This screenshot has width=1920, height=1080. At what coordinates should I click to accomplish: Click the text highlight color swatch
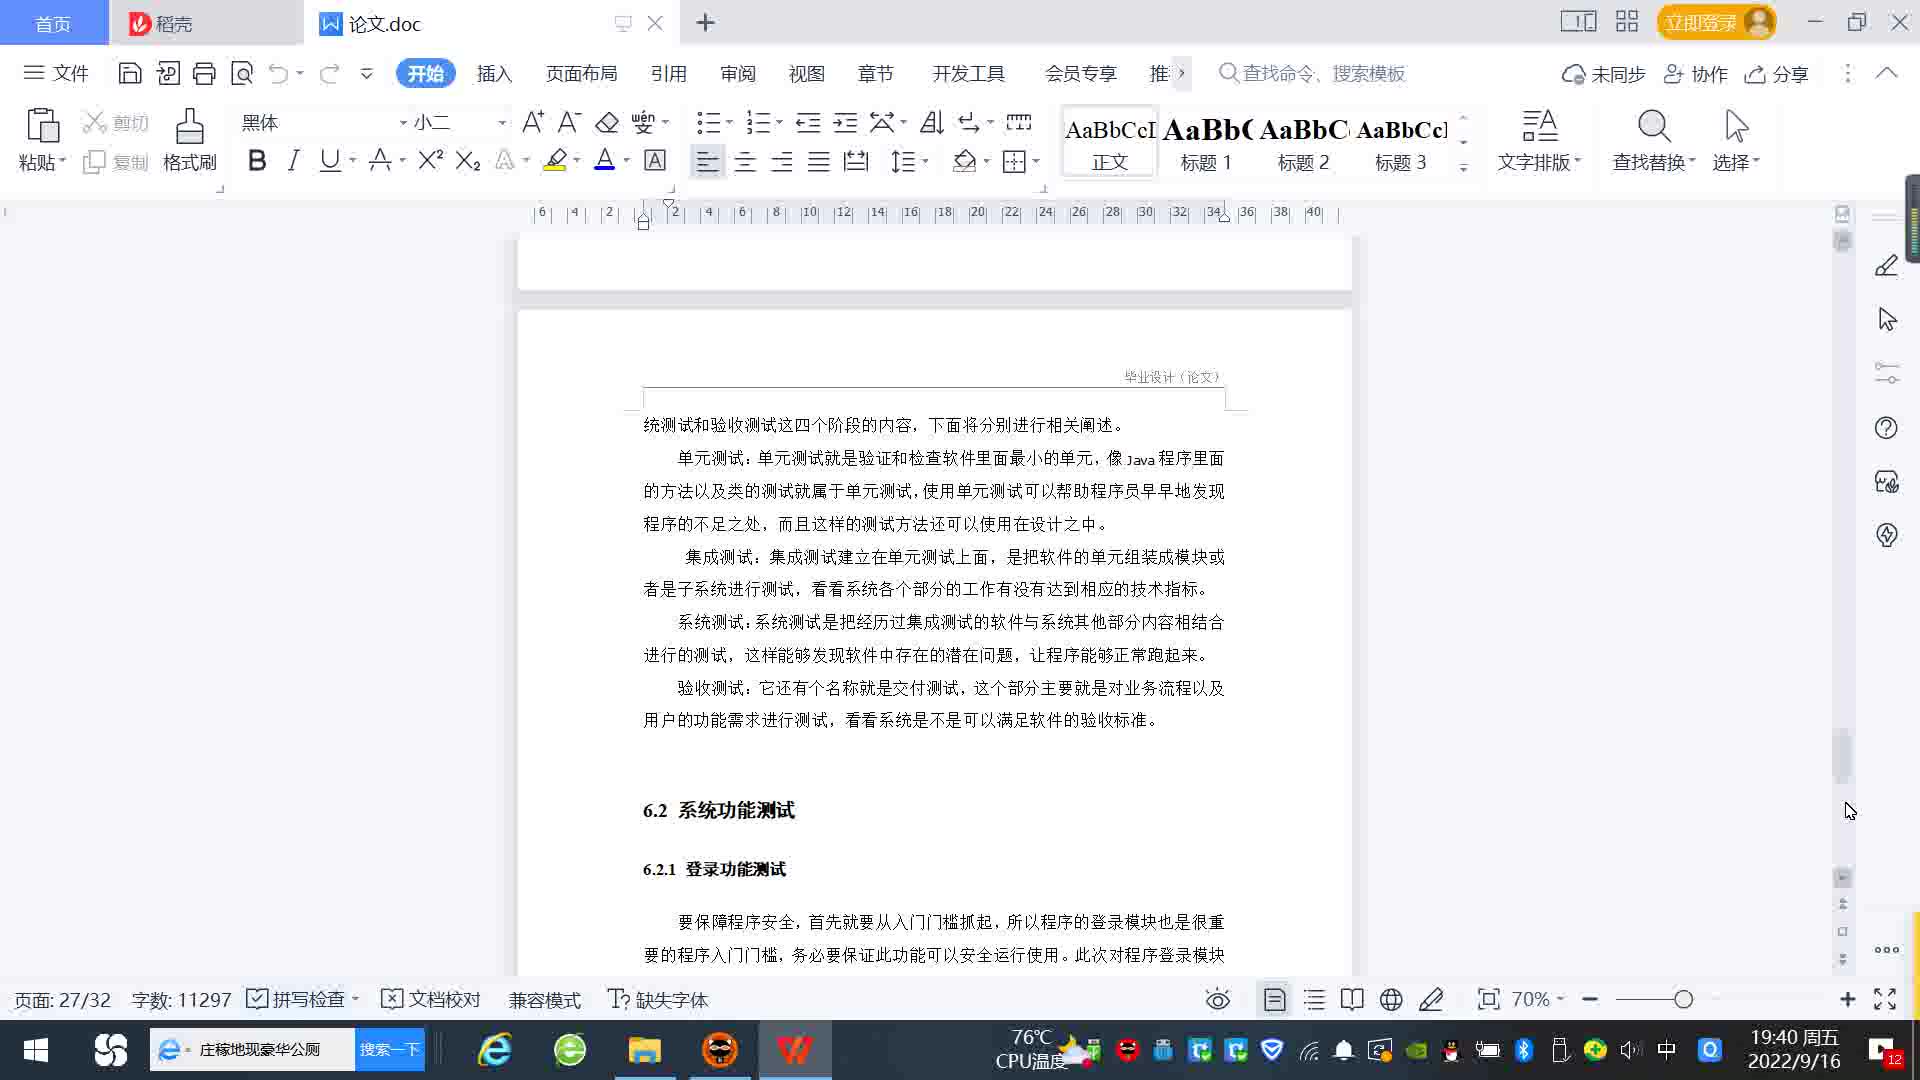pos(555,160)
